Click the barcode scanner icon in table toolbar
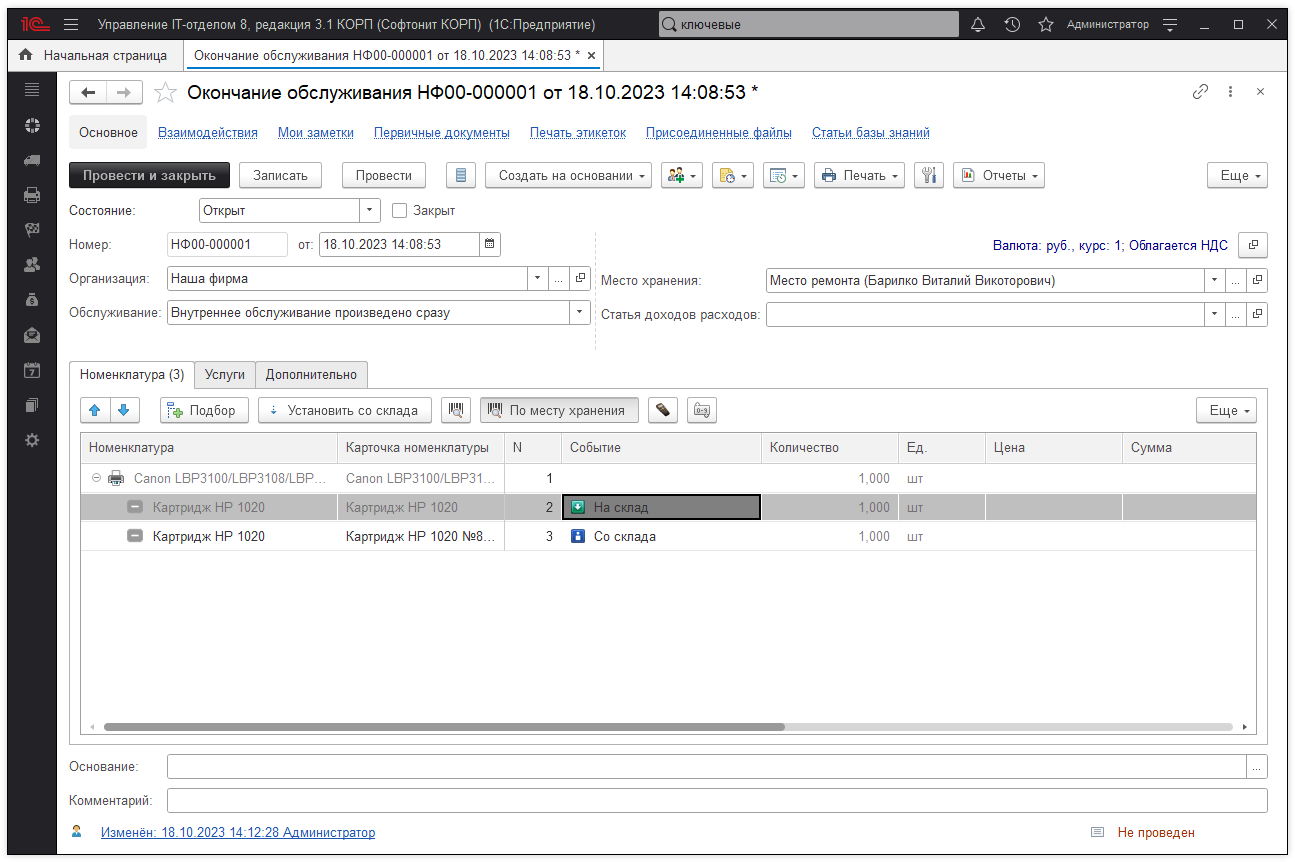 point(457,410)
